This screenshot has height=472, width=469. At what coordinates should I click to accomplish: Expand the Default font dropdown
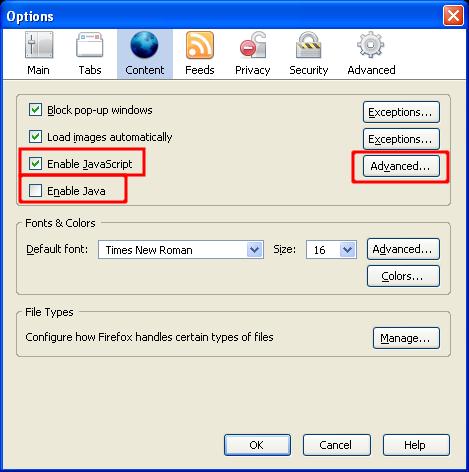(x=181, y=249)
